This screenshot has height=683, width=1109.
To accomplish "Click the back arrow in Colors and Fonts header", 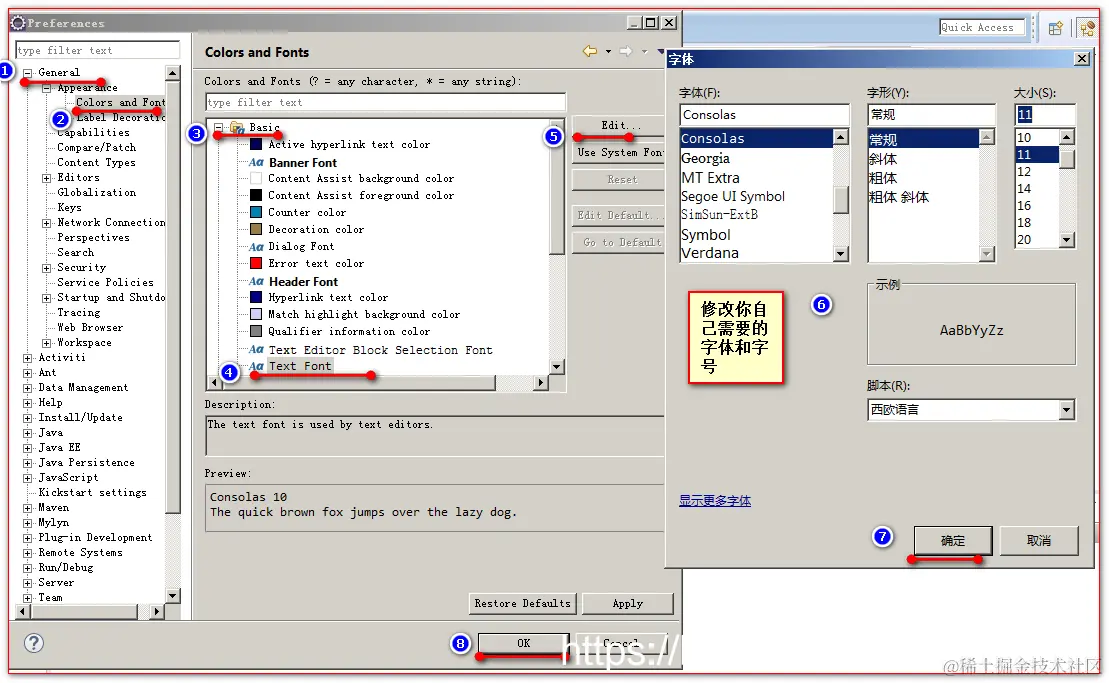I will pos(589,51).
